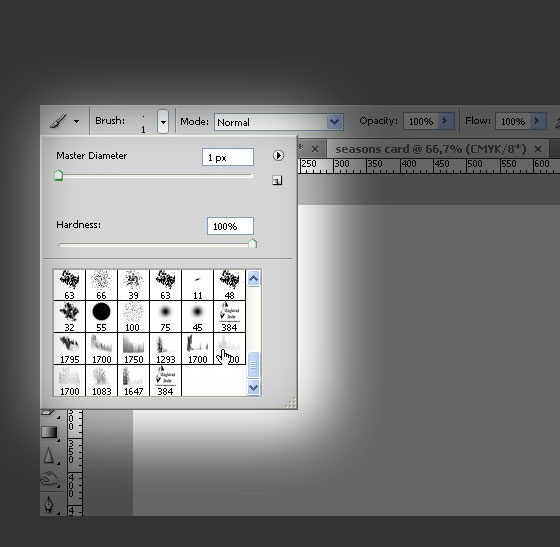This screenshot has height=547, width=560.
Task: Select the 1795 landscape brush thumbnail
Action: pos(70,349)
